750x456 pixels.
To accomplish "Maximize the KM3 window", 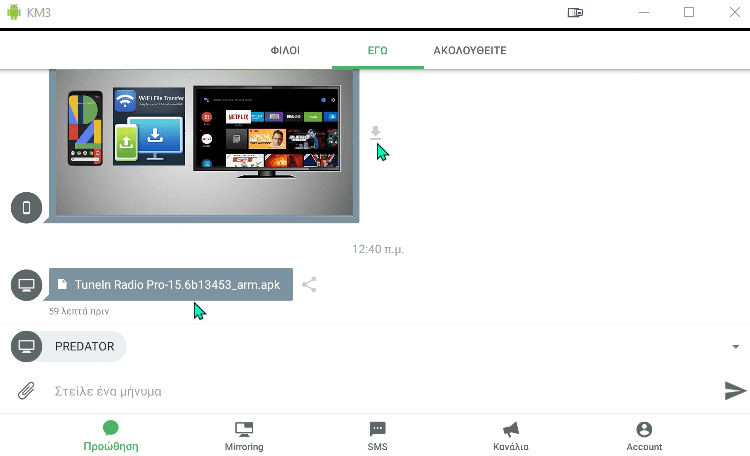I will point(689,12).
